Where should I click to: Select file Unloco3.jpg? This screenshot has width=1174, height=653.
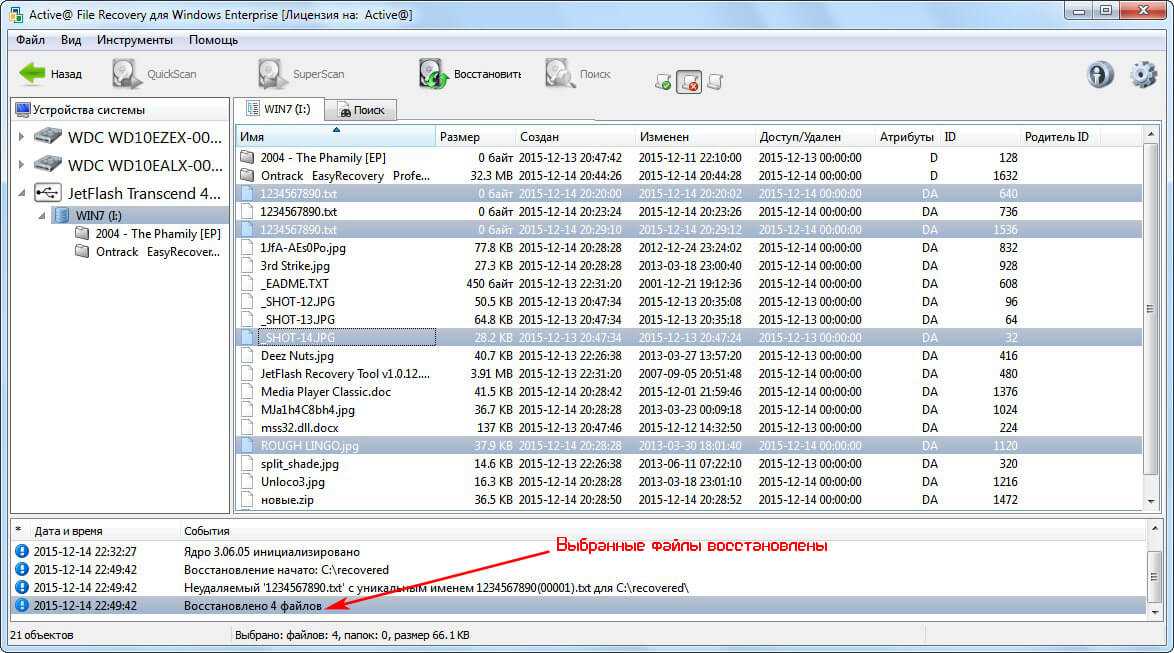[x=293, y=482]
